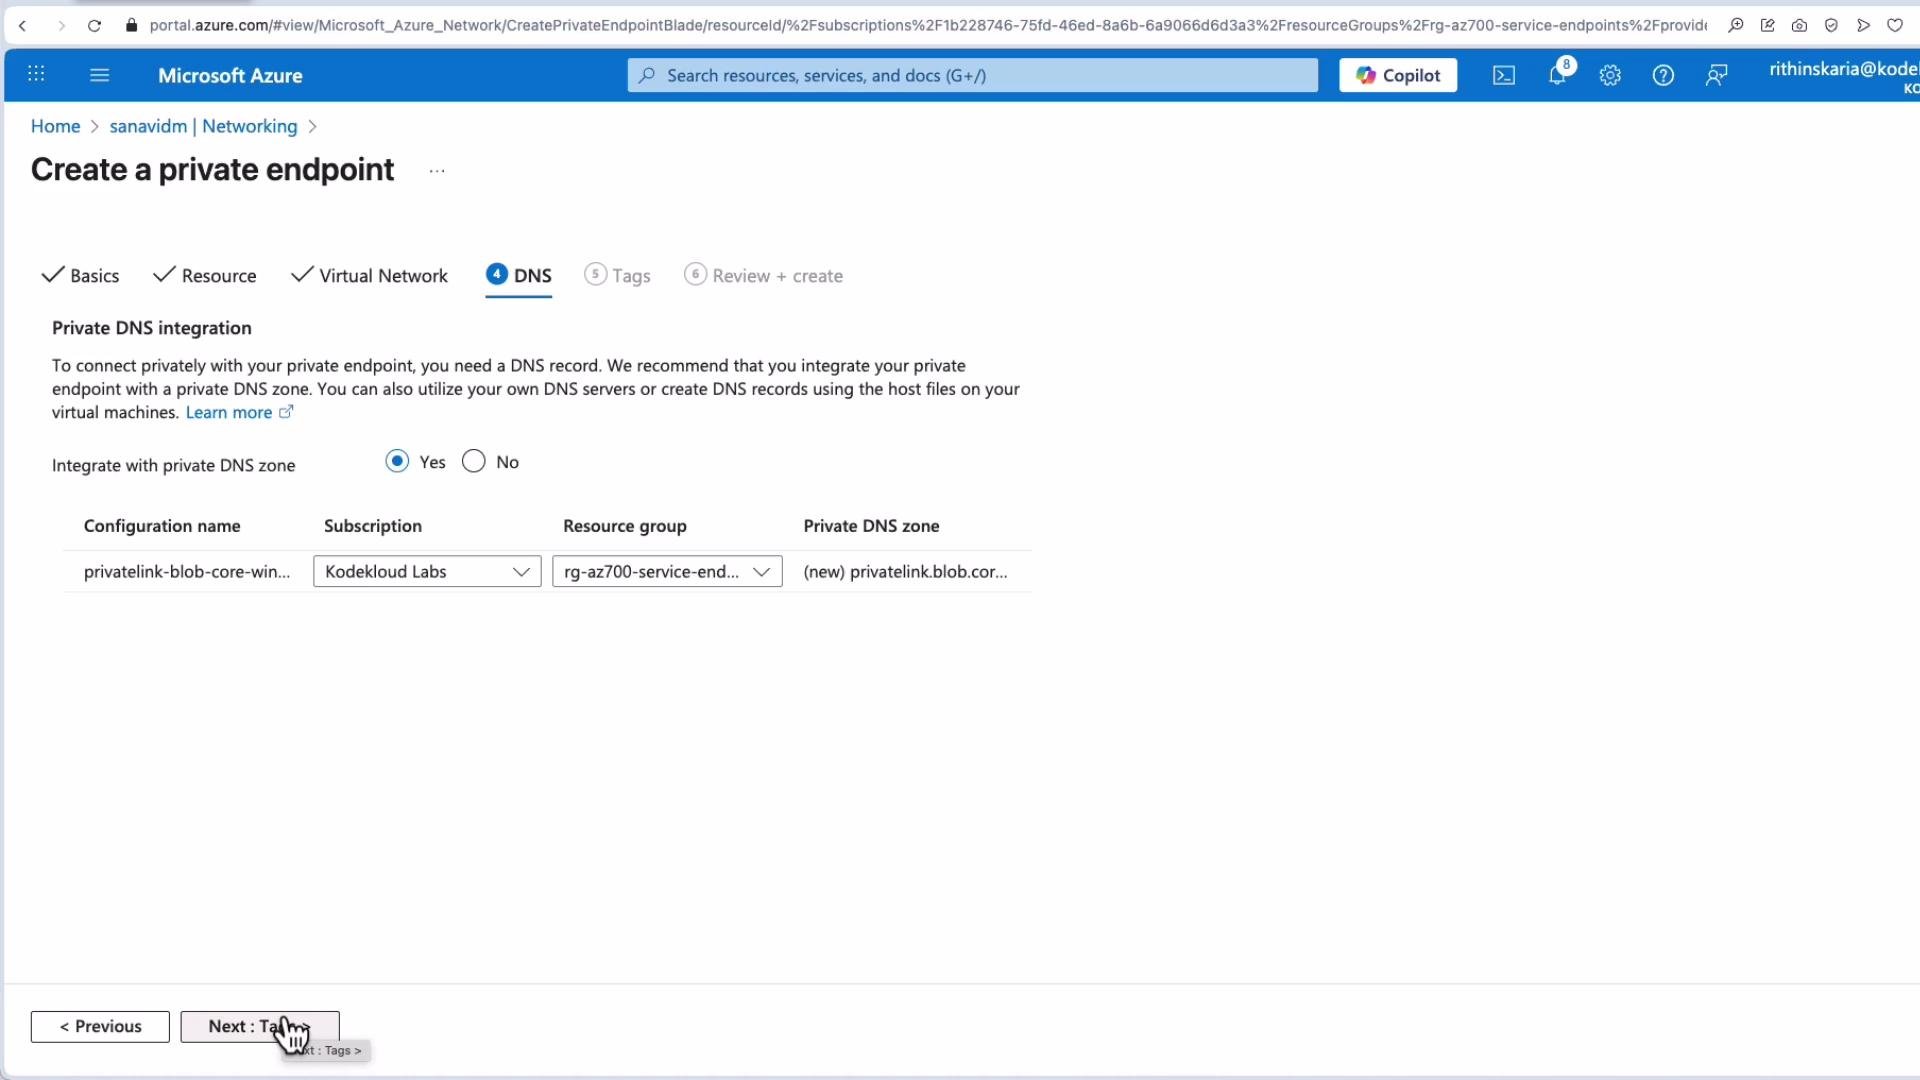Click the (new) privatelink.blob.cor private DNS zone

point(905,571)
